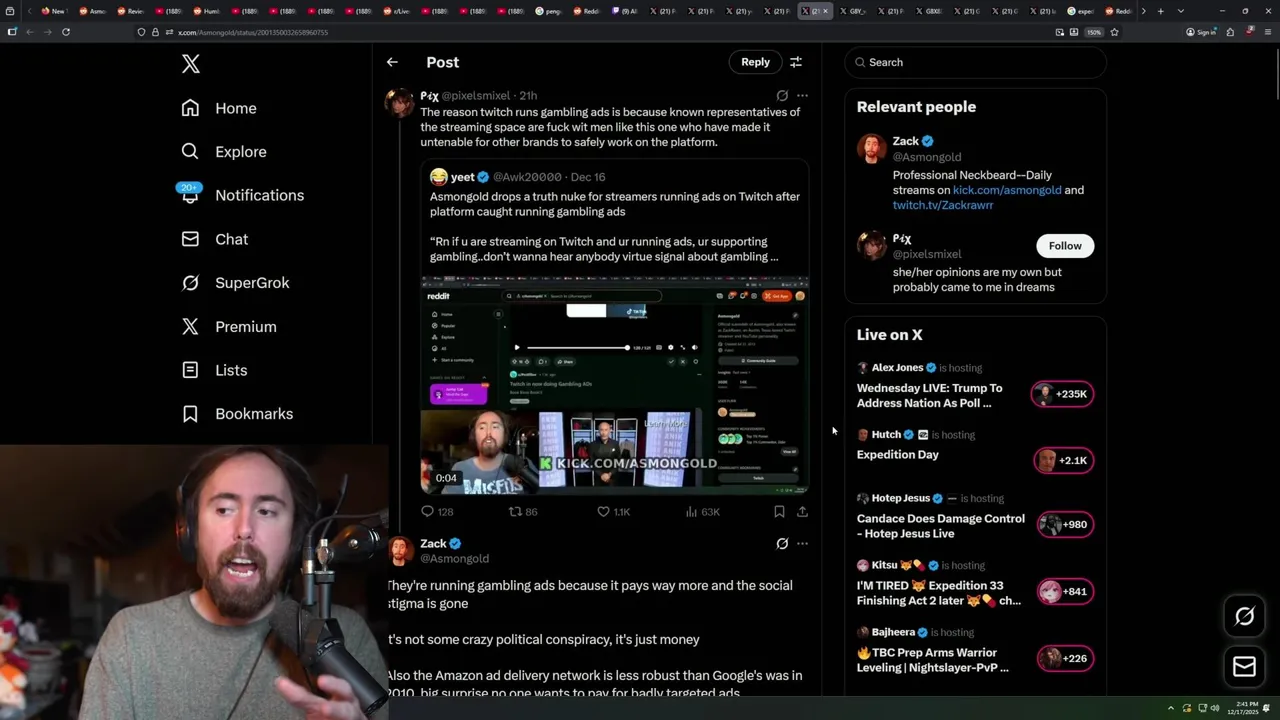Click the Reply button in header
The image size is (1280, 720).
[755, 62]
